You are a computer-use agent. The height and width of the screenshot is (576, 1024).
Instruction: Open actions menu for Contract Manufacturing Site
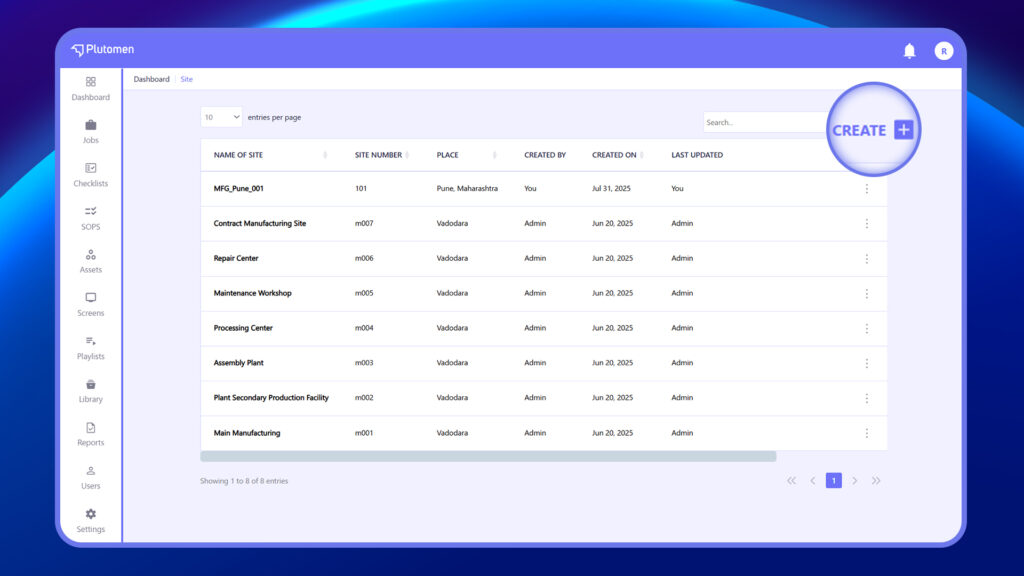pos(867,223)
